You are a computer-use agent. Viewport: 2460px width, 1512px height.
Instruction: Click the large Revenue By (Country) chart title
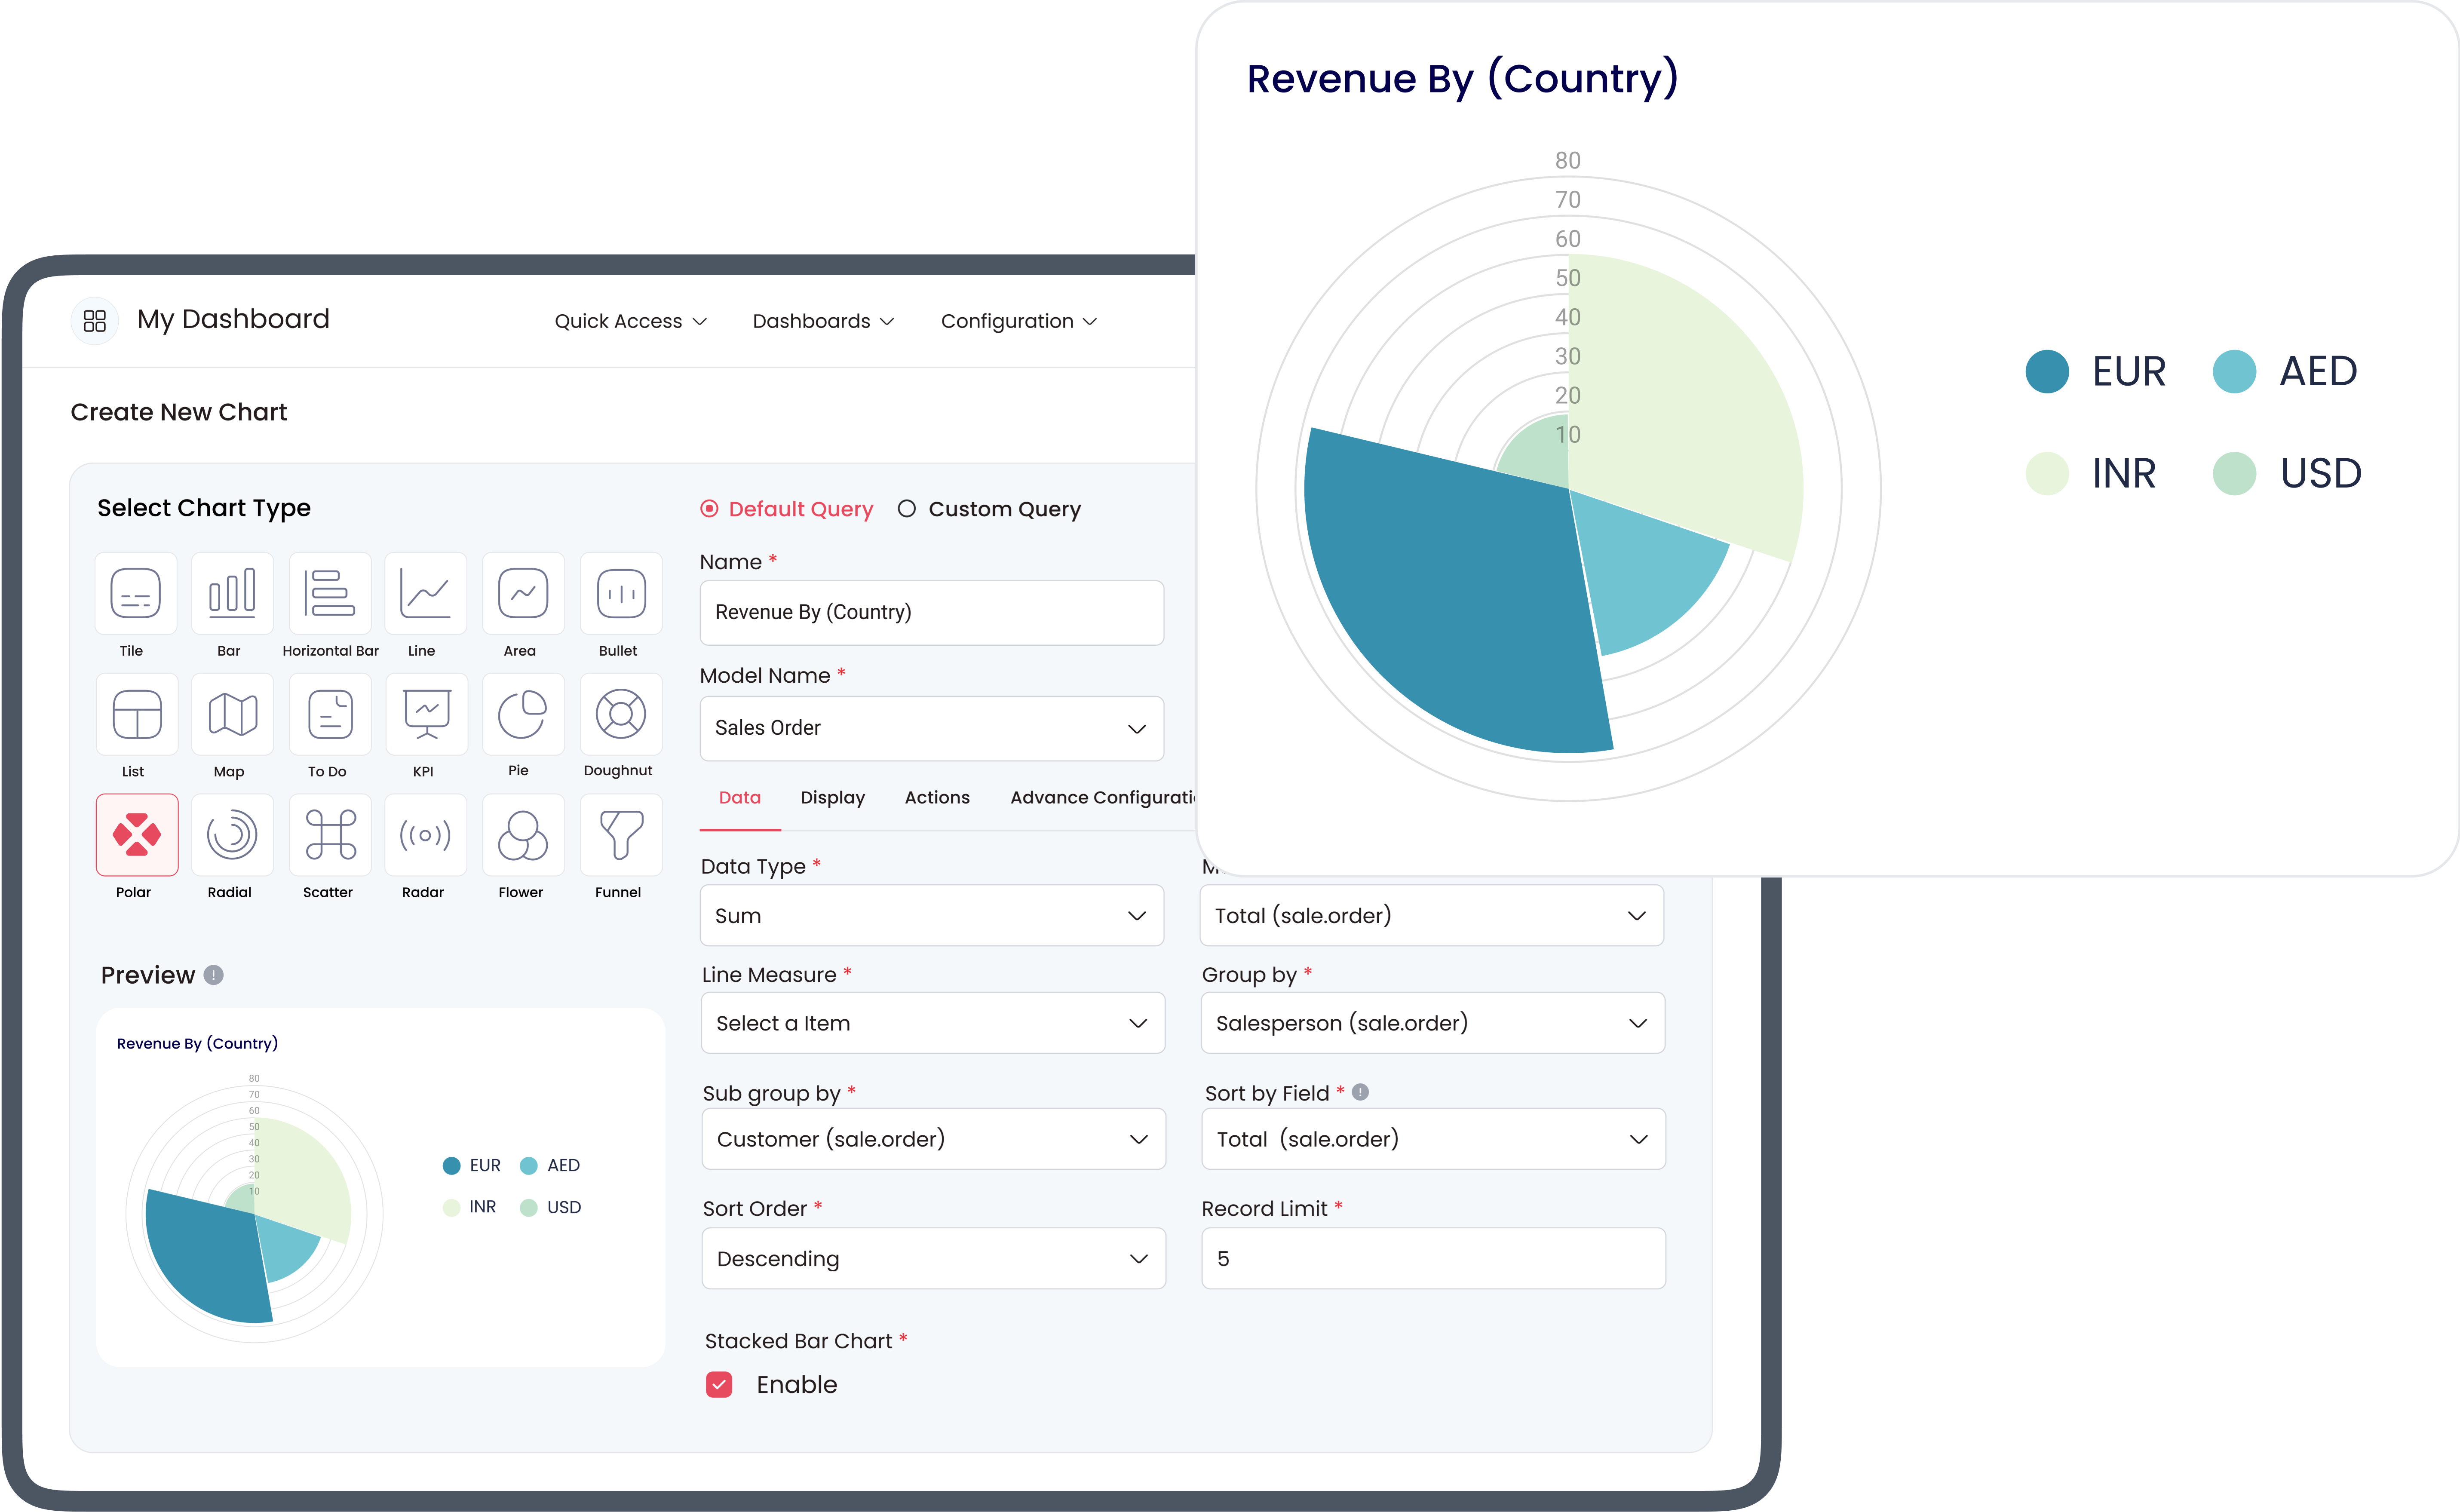(1462, 79)
